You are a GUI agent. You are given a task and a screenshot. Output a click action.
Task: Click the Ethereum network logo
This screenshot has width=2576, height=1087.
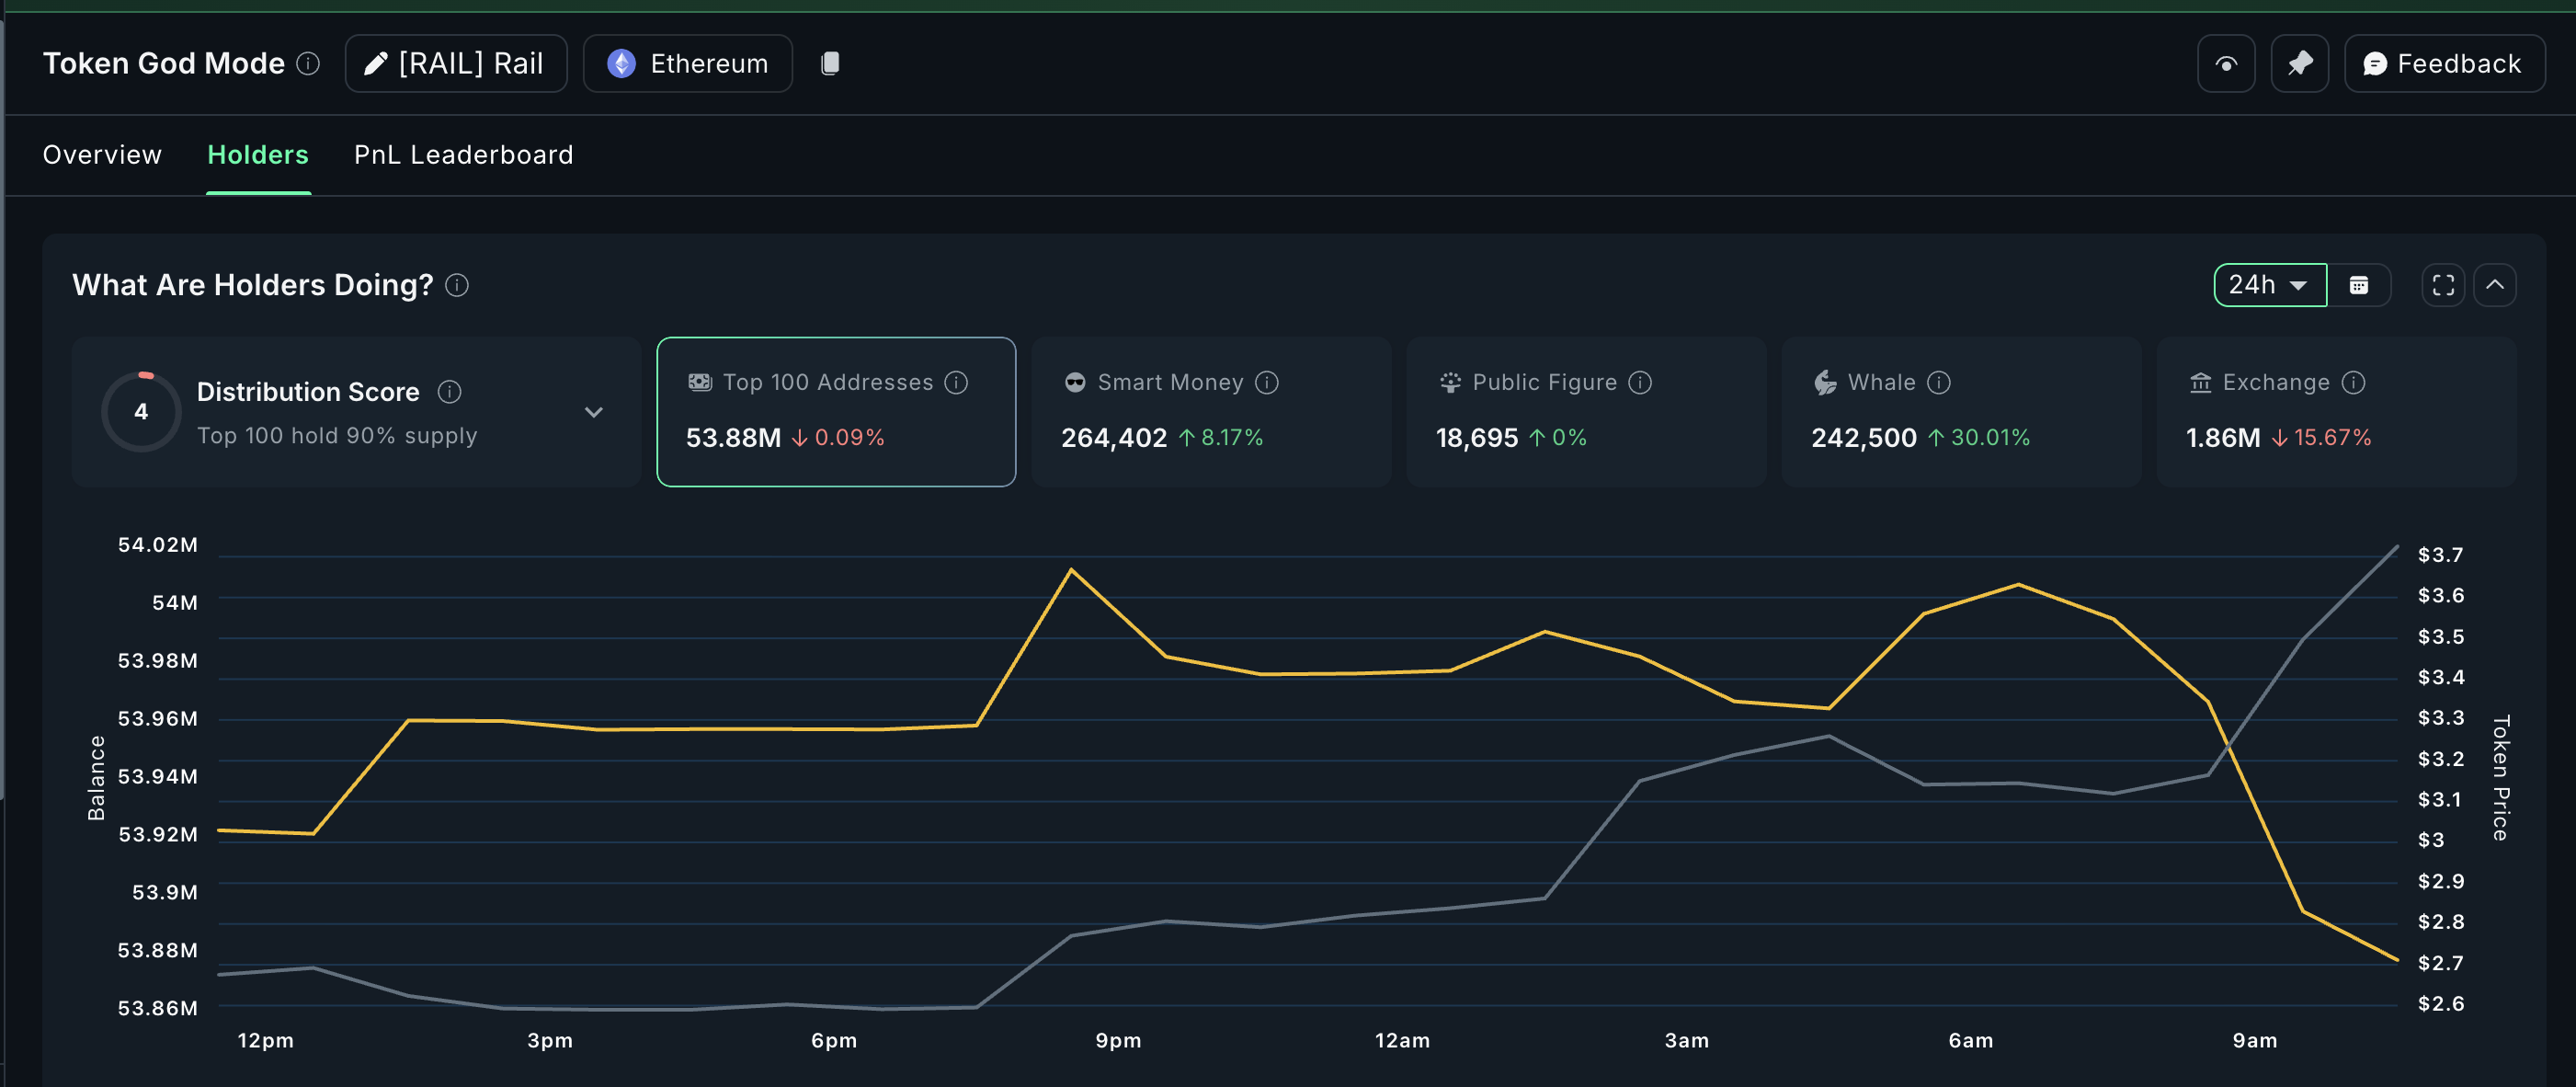[623, 63]
